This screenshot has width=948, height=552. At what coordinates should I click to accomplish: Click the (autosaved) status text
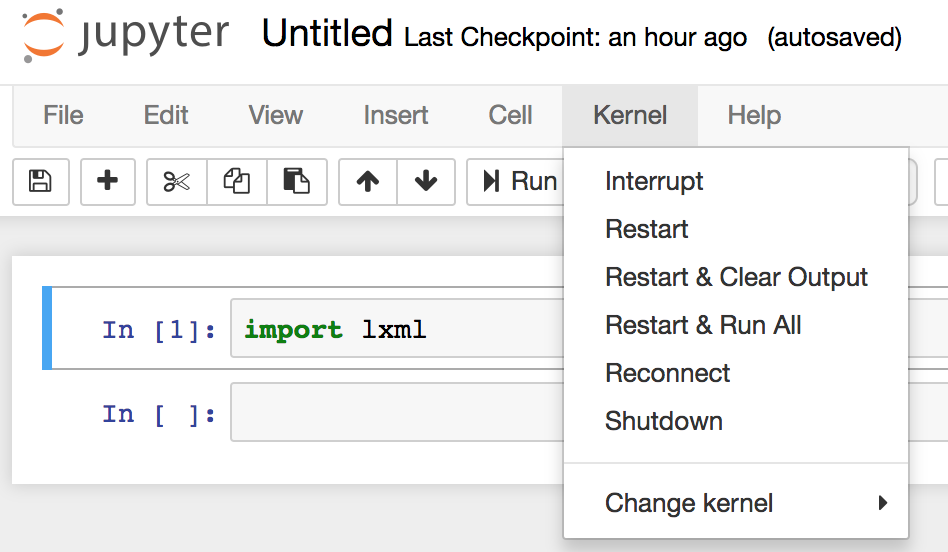click(834, 37)
